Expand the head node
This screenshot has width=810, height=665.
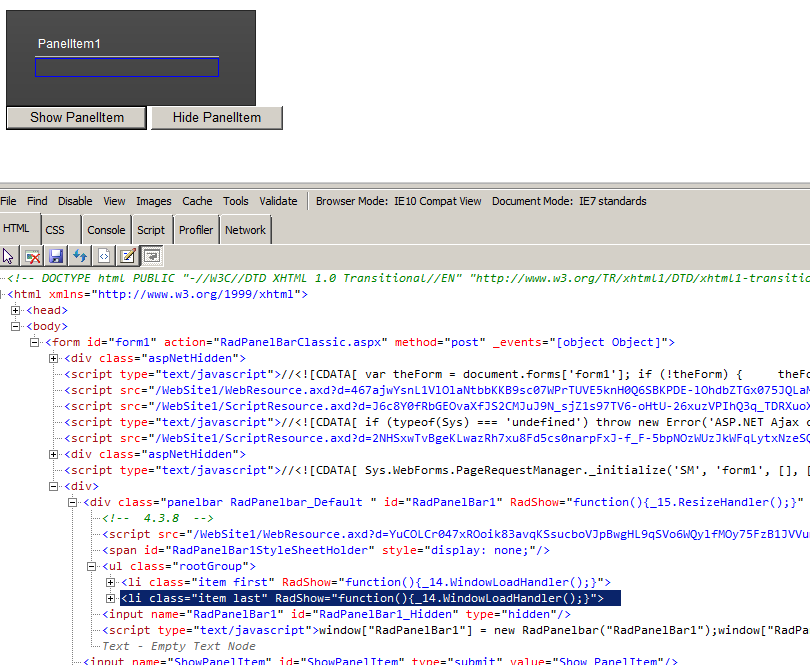[15, 311]
